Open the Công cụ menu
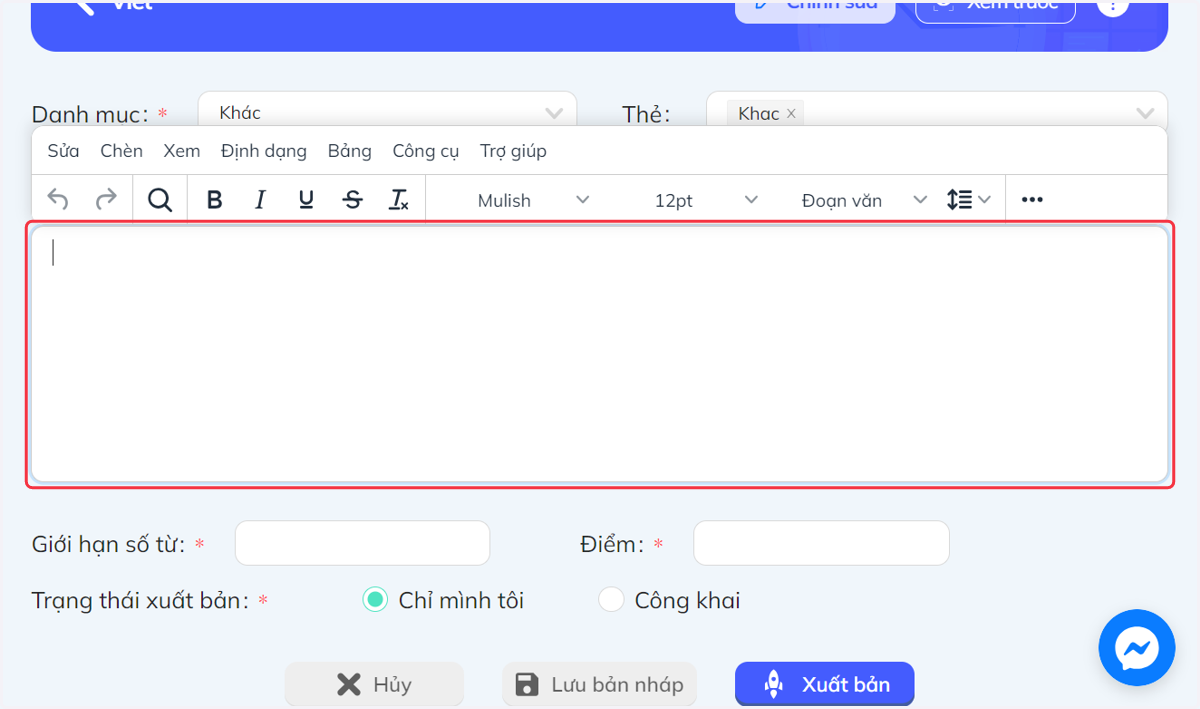The image size is (1200, 709). [426, 151]
